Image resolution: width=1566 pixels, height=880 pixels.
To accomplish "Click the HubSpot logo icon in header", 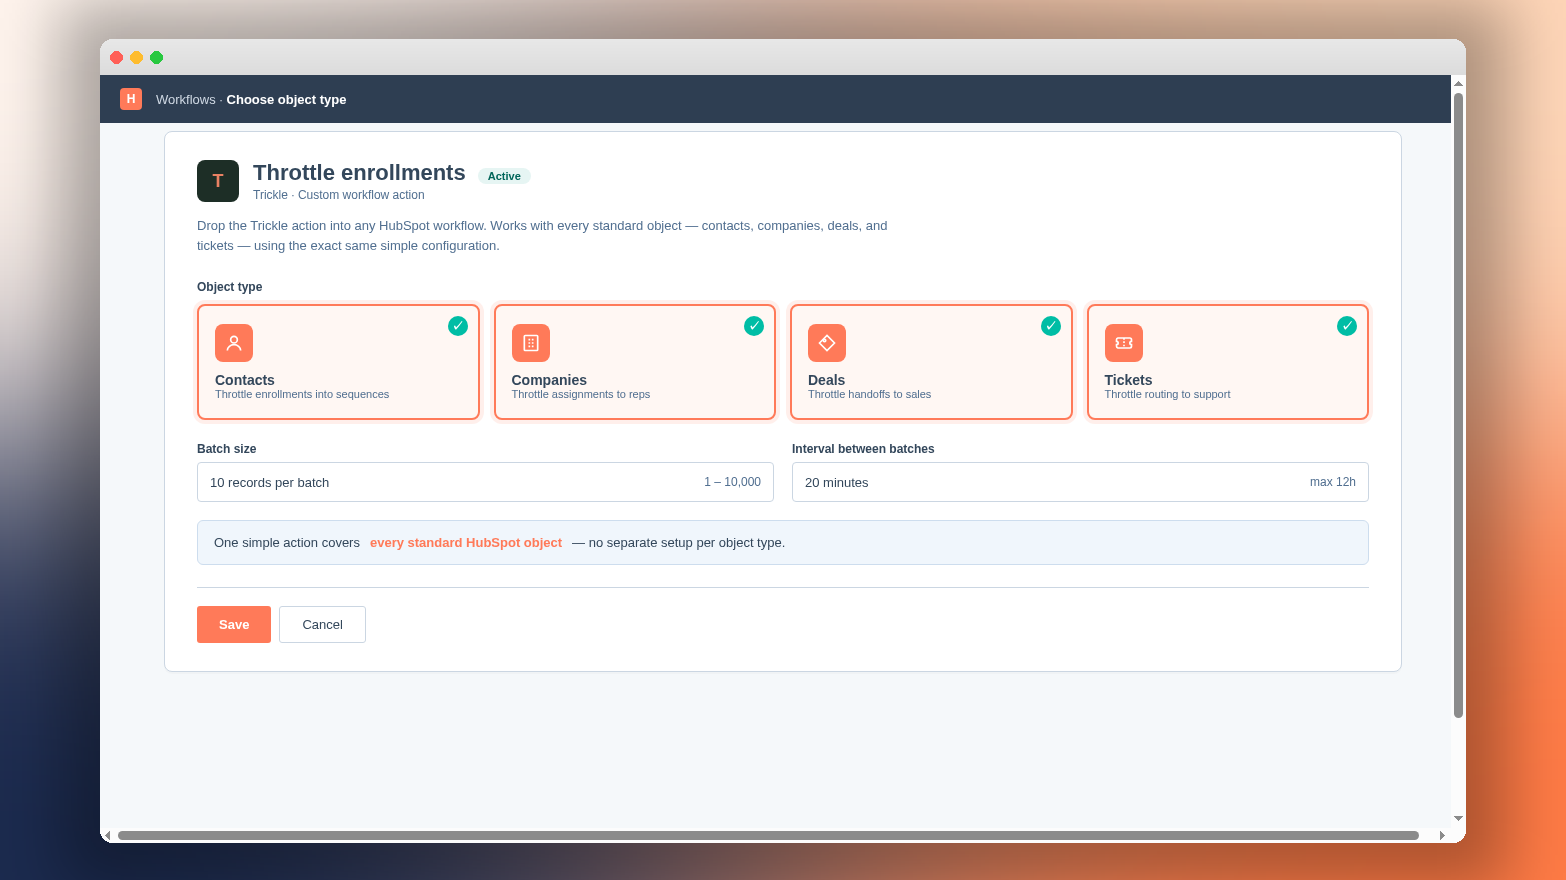I will coord(131,99).
